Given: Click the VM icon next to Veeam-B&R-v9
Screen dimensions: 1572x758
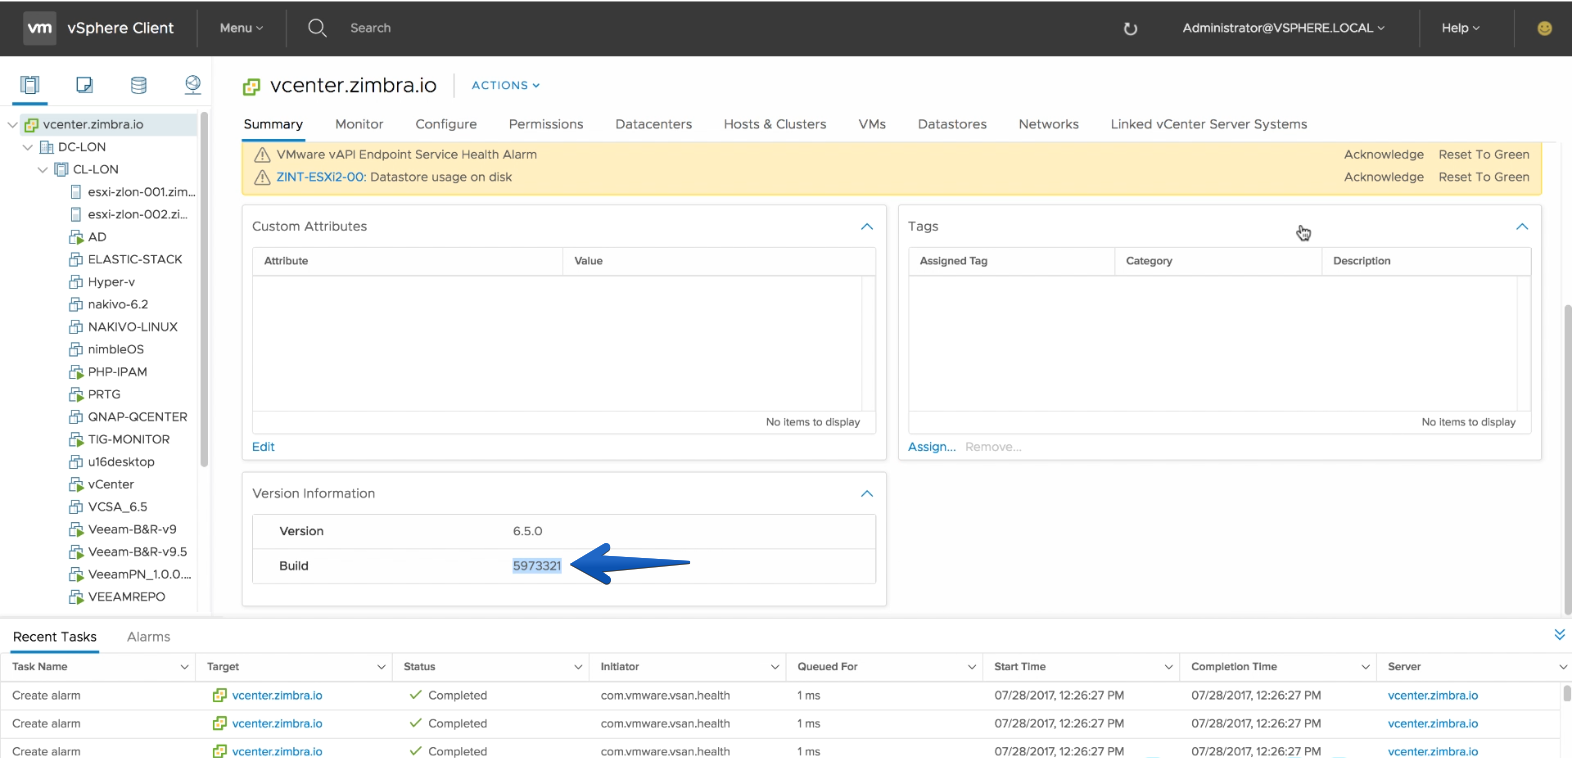Looking at the screenshot, I should point(76,530).
